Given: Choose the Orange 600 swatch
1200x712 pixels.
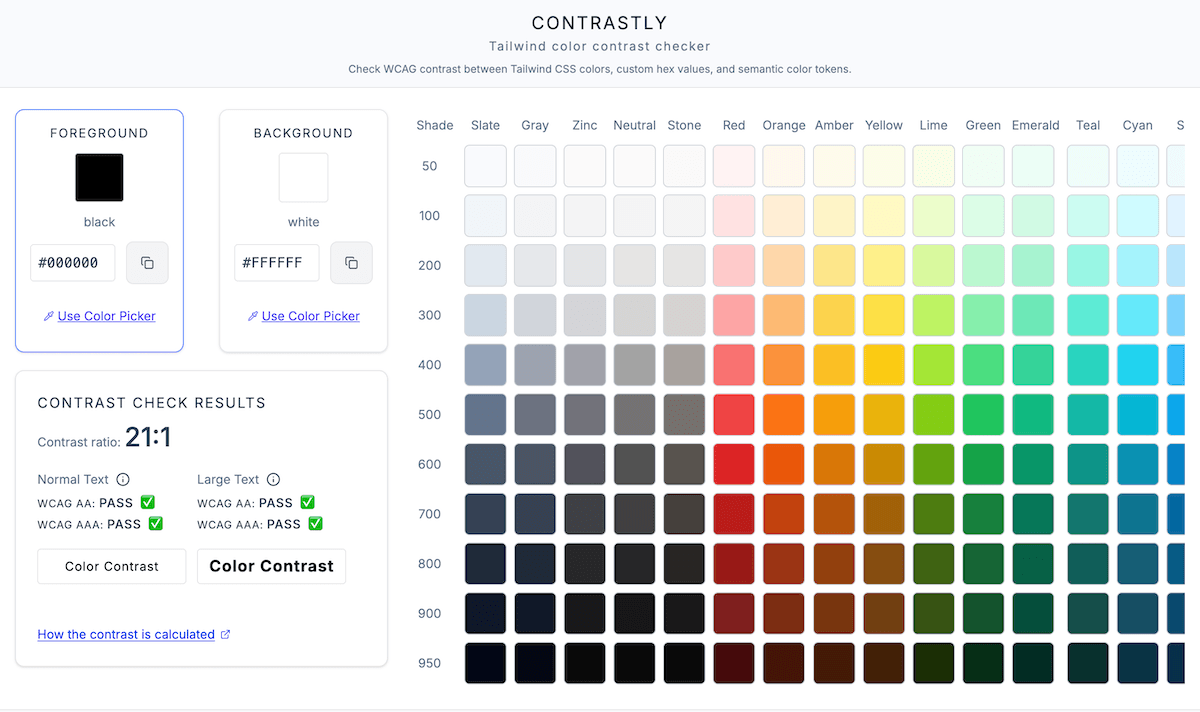Looking at the screenshot, I should coord(784,464).
